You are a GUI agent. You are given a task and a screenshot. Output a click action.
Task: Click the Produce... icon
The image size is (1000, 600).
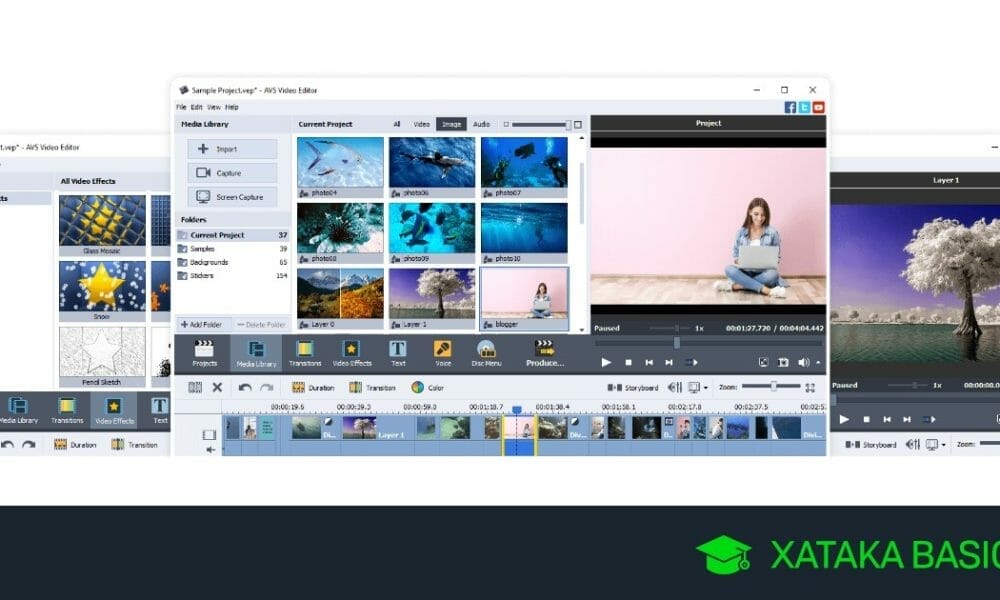coord(545,352)
